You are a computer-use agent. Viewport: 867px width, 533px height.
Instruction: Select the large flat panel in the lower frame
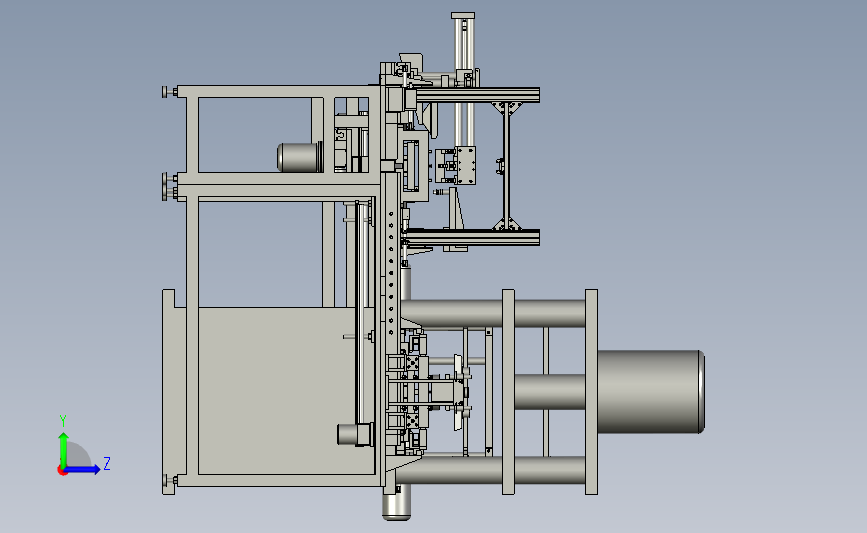coord(275,390)
